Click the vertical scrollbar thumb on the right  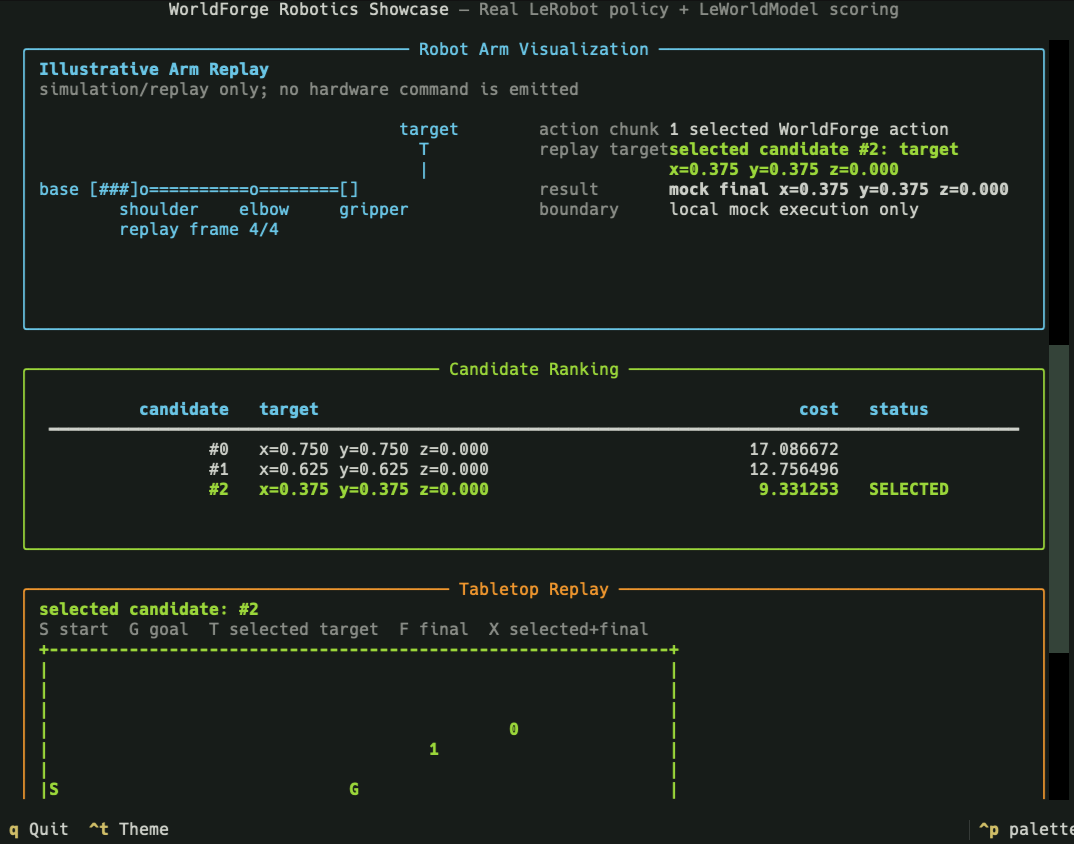click(1059, 499)
